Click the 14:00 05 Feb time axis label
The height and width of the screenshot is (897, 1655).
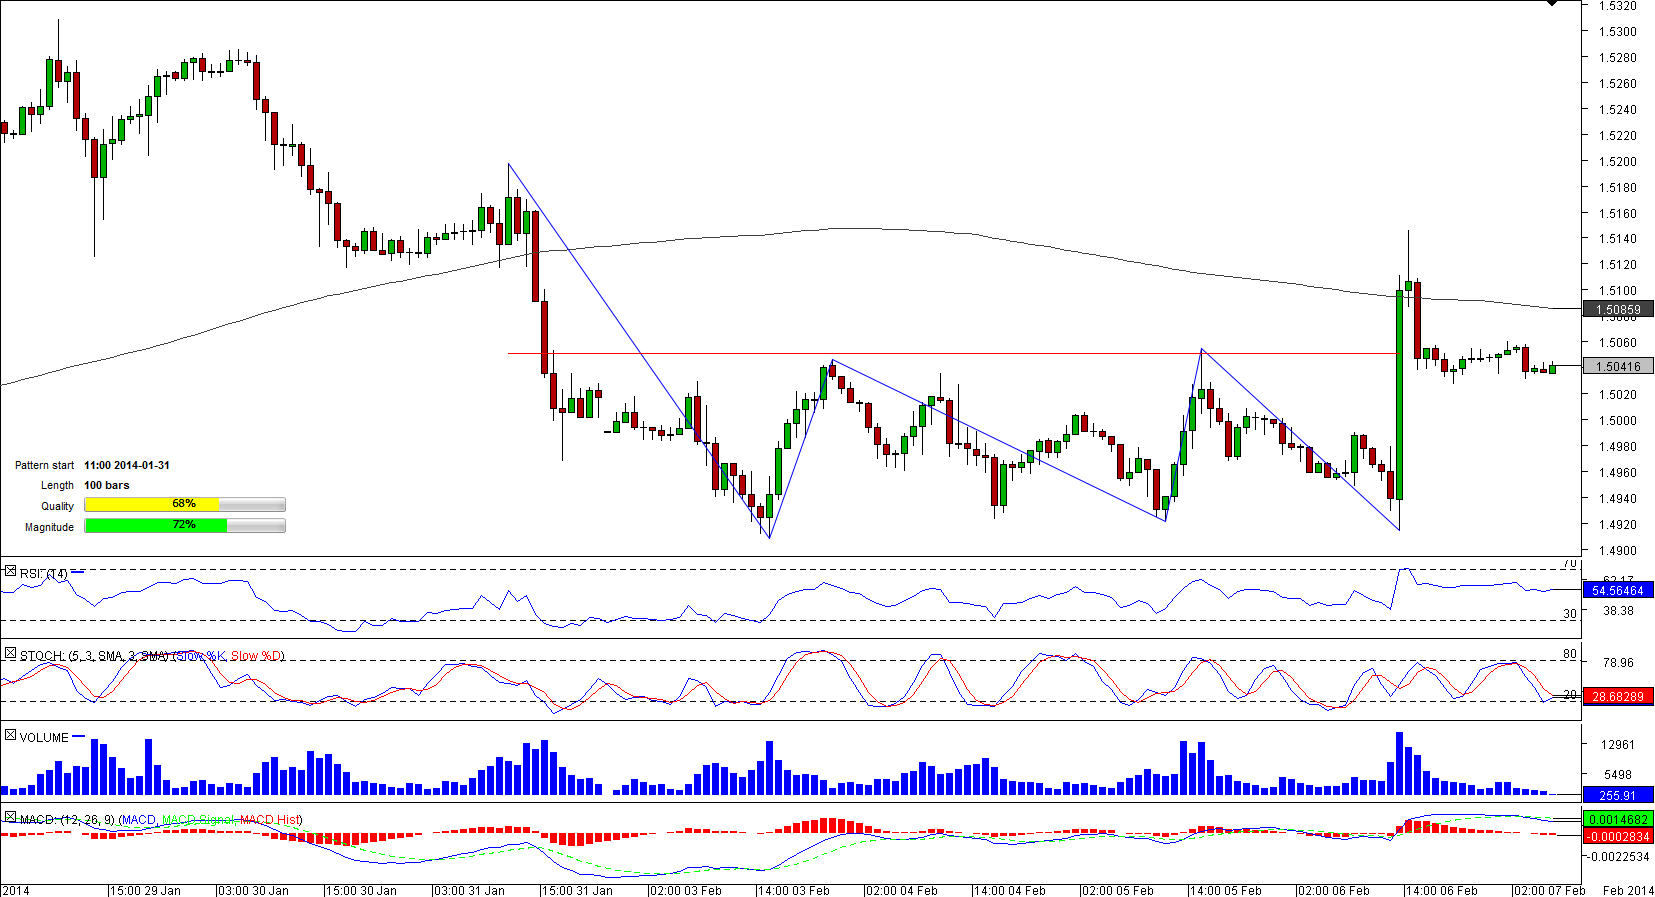tap(1226, 891)
